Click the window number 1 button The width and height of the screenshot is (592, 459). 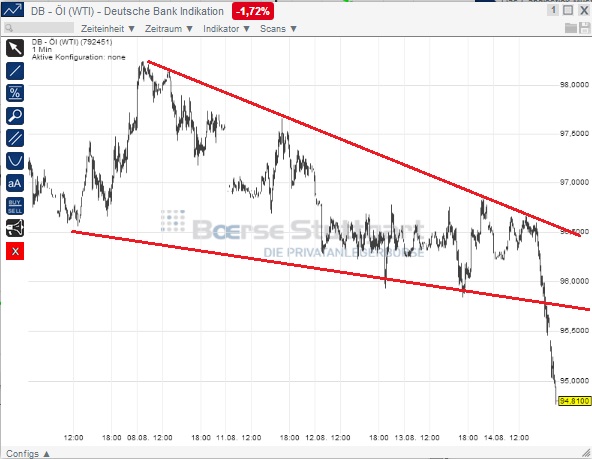tap(553, 10)
